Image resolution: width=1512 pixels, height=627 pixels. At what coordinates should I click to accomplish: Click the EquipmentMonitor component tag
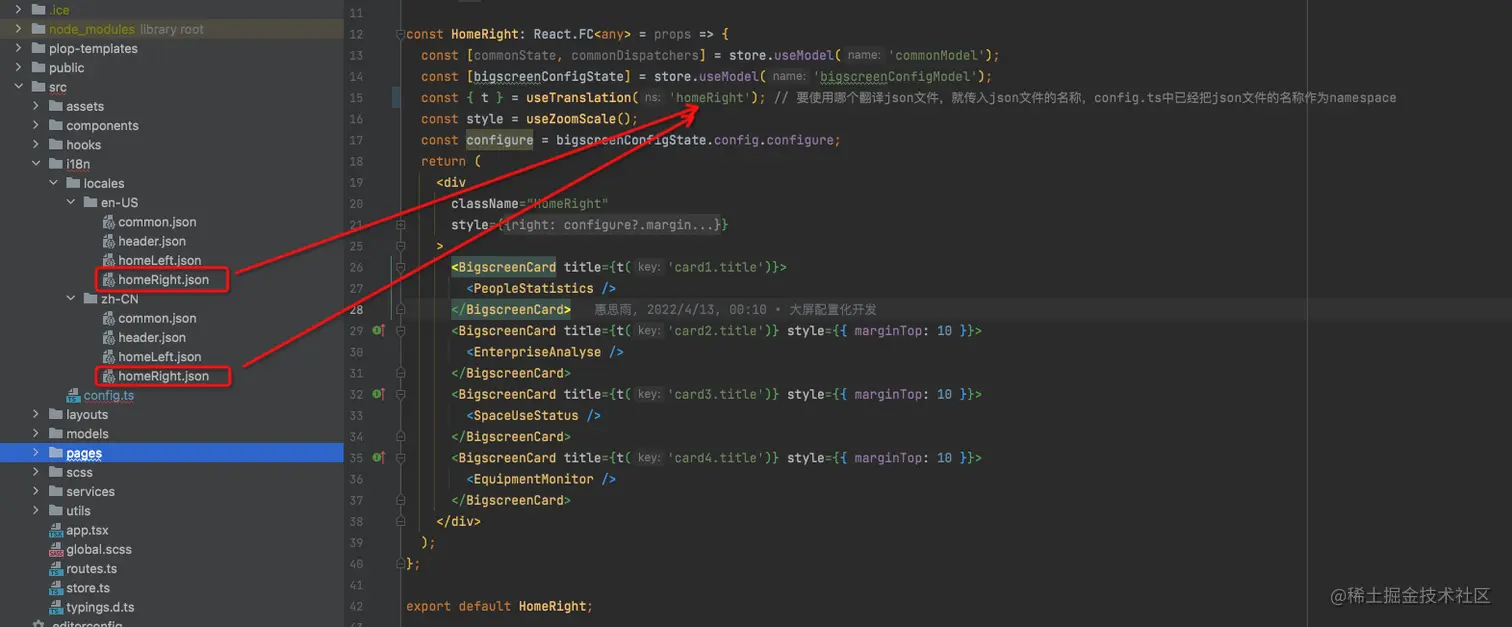(541, 479)
